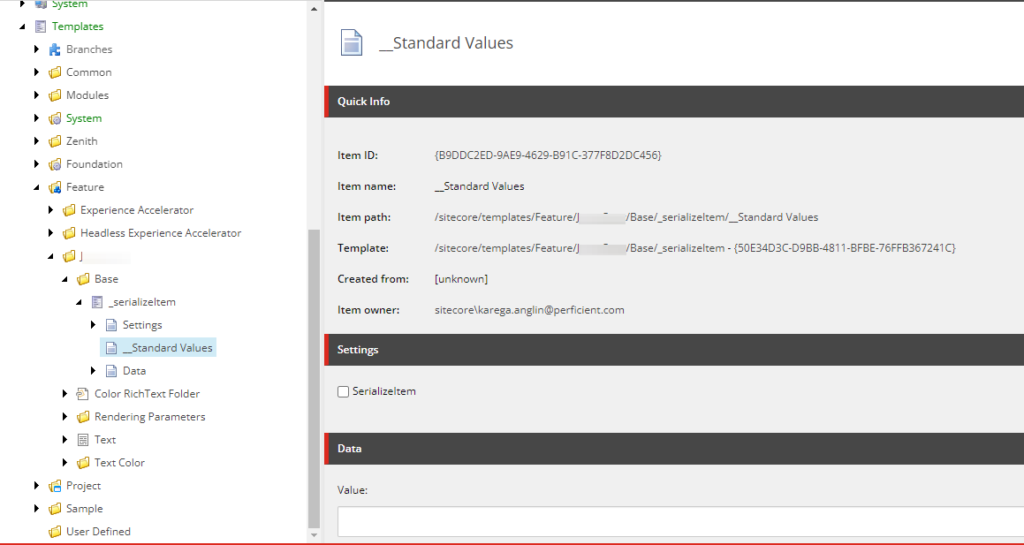1024x545 pixels.
Task: Expand the Data section under _serializeItem
Action: pos(93,371)
